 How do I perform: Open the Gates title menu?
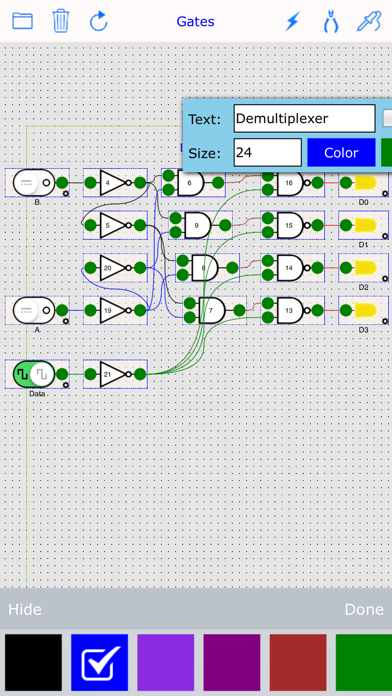tap(195, 21)
